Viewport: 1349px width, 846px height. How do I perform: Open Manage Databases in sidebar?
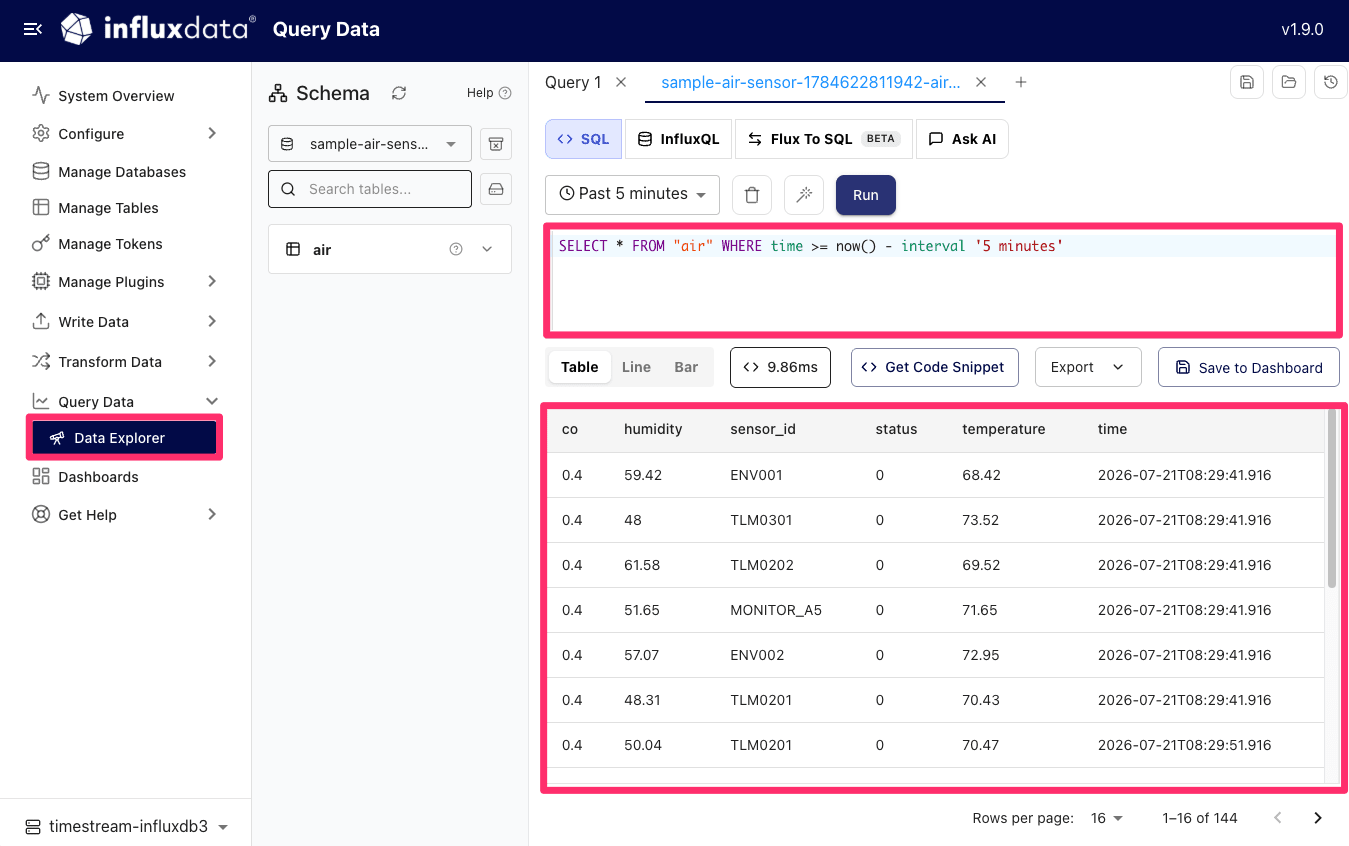coord(121,172)
